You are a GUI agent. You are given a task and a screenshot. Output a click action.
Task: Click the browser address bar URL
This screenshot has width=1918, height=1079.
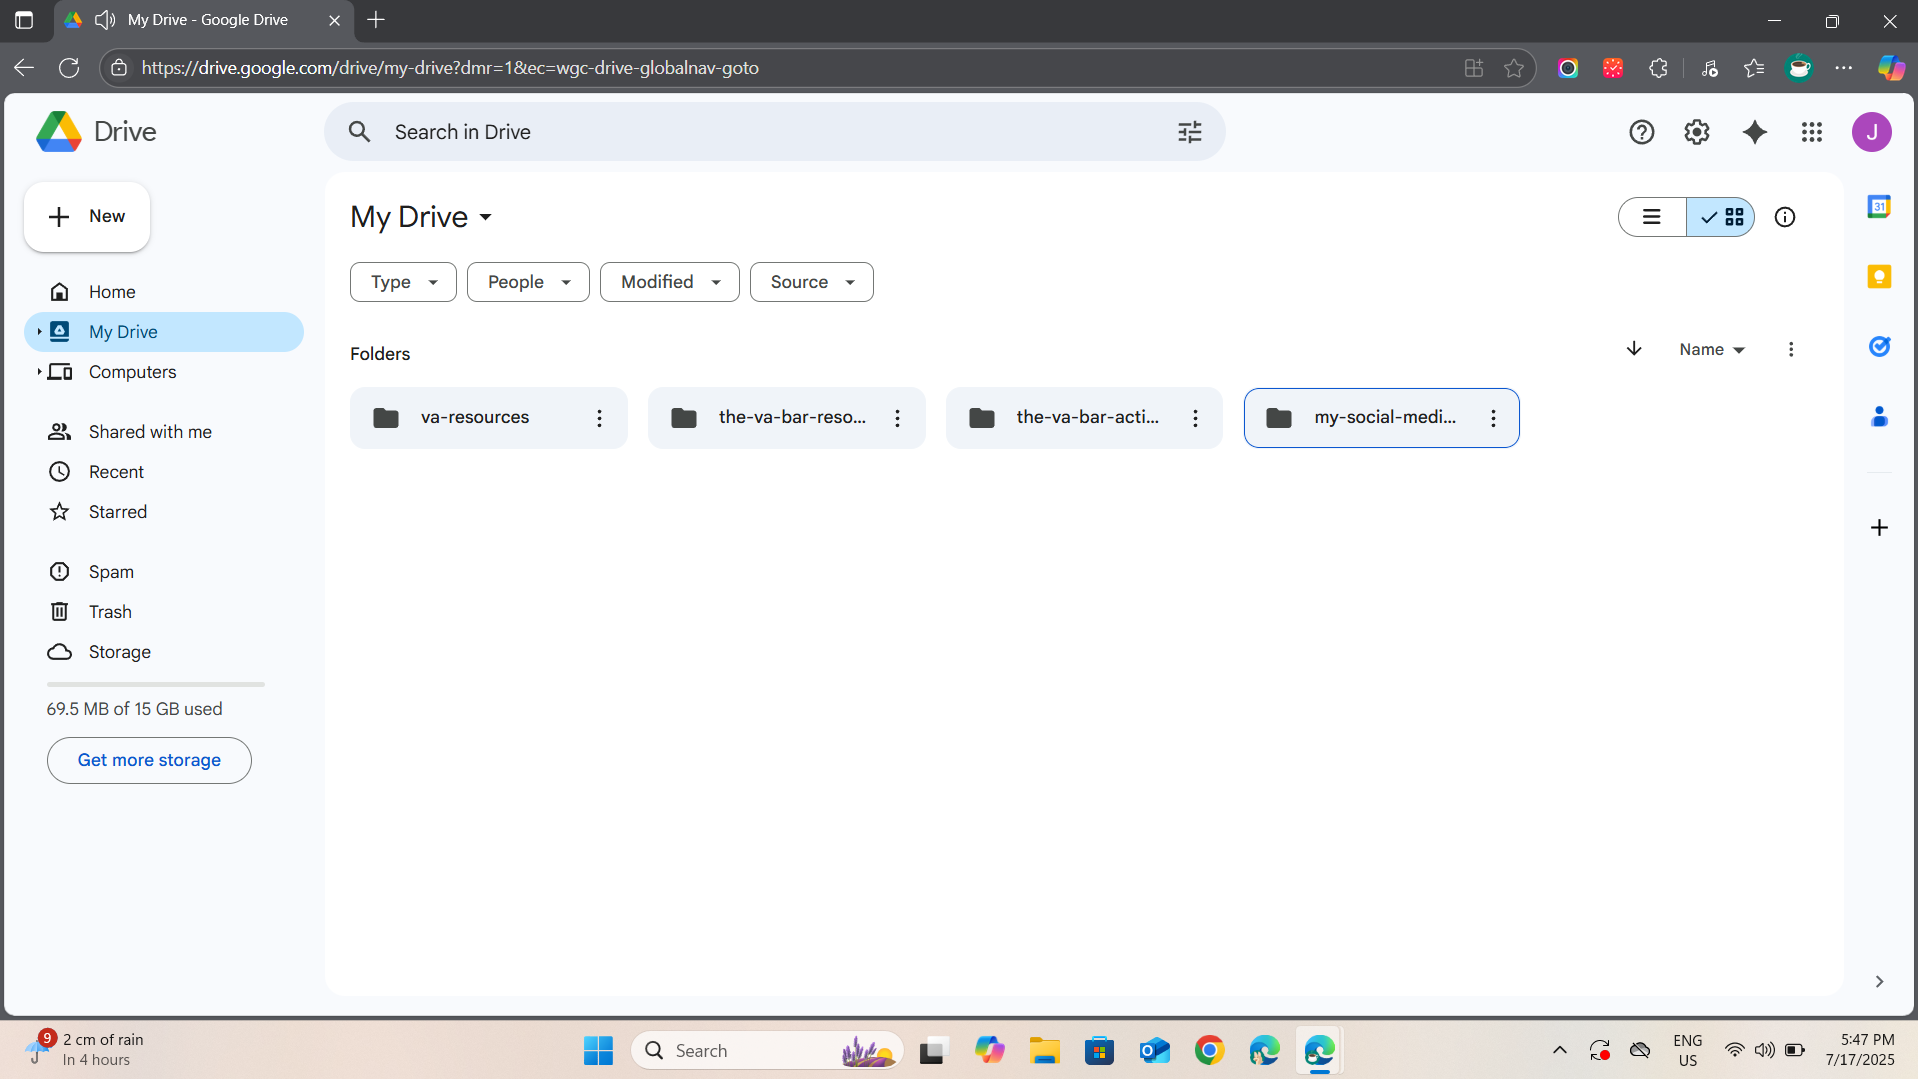[x=450, y=68]
